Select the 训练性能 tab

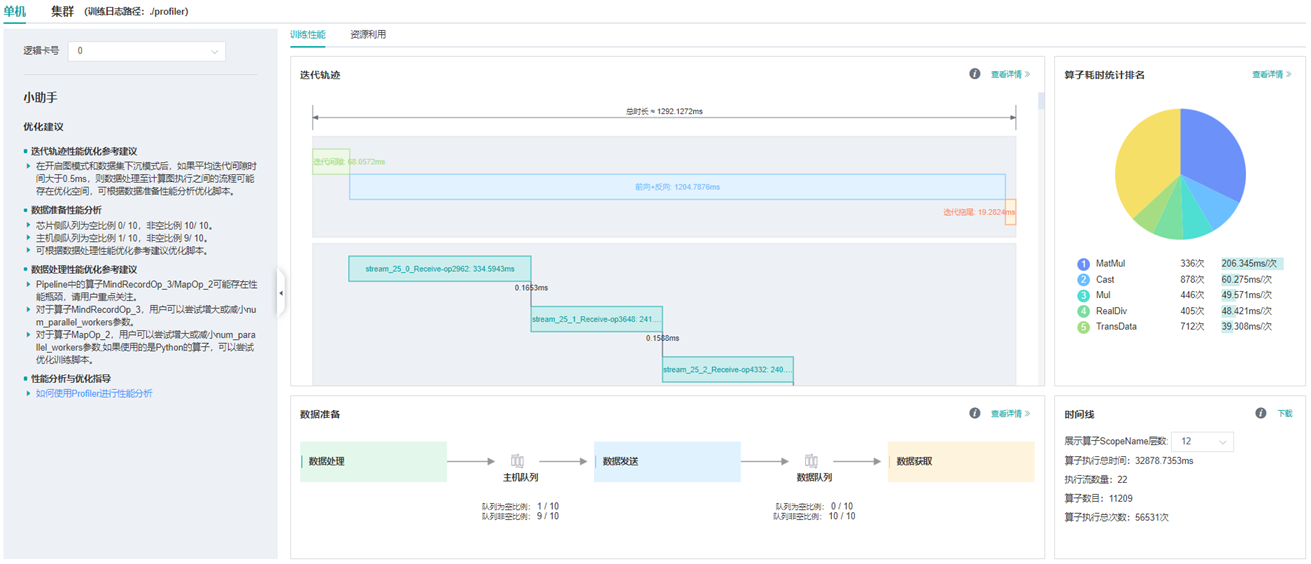(x=308, y=34)
